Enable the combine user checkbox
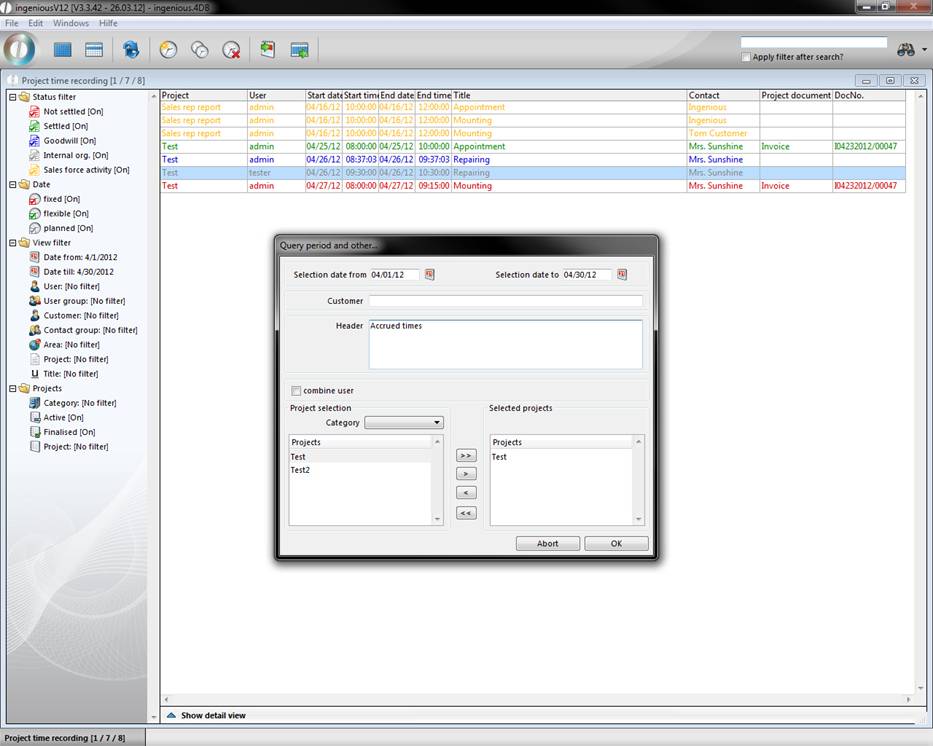The width and height of the screenshot is (933, 746). pyautogui.click(x=296, y=390)
